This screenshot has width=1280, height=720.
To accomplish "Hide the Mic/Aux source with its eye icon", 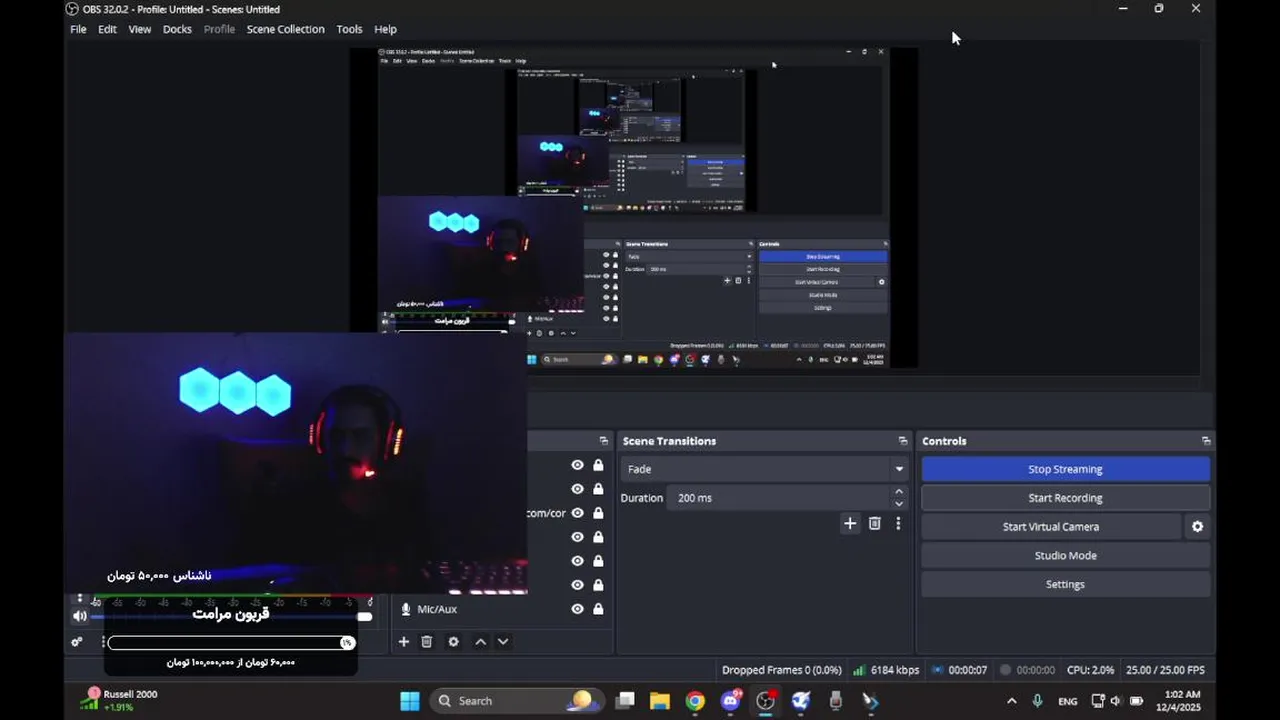I will tap(577, 609).
